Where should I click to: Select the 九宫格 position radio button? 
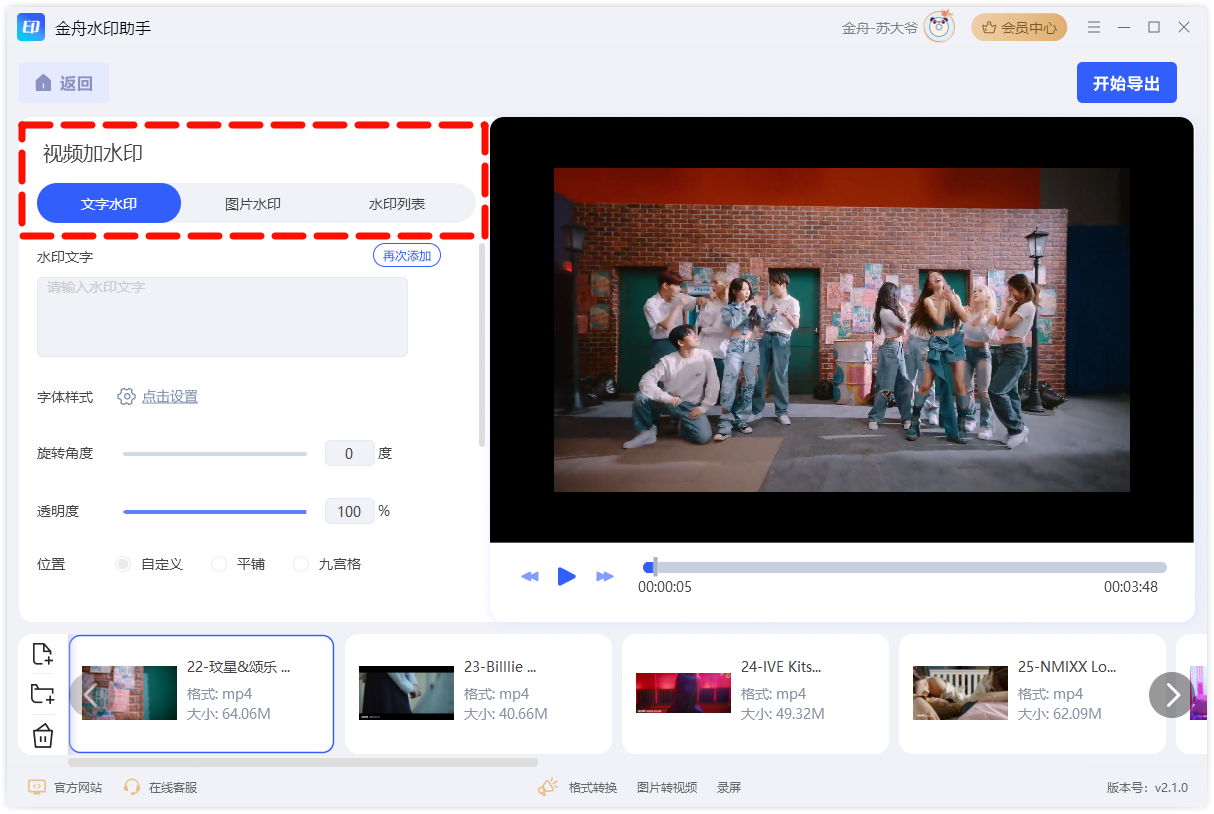(x=301, y=564)
